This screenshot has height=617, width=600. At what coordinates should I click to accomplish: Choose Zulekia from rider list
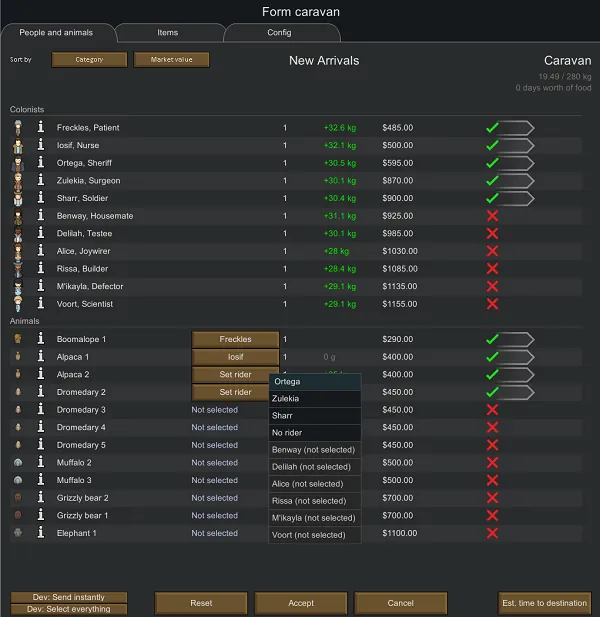coord(315,399)
